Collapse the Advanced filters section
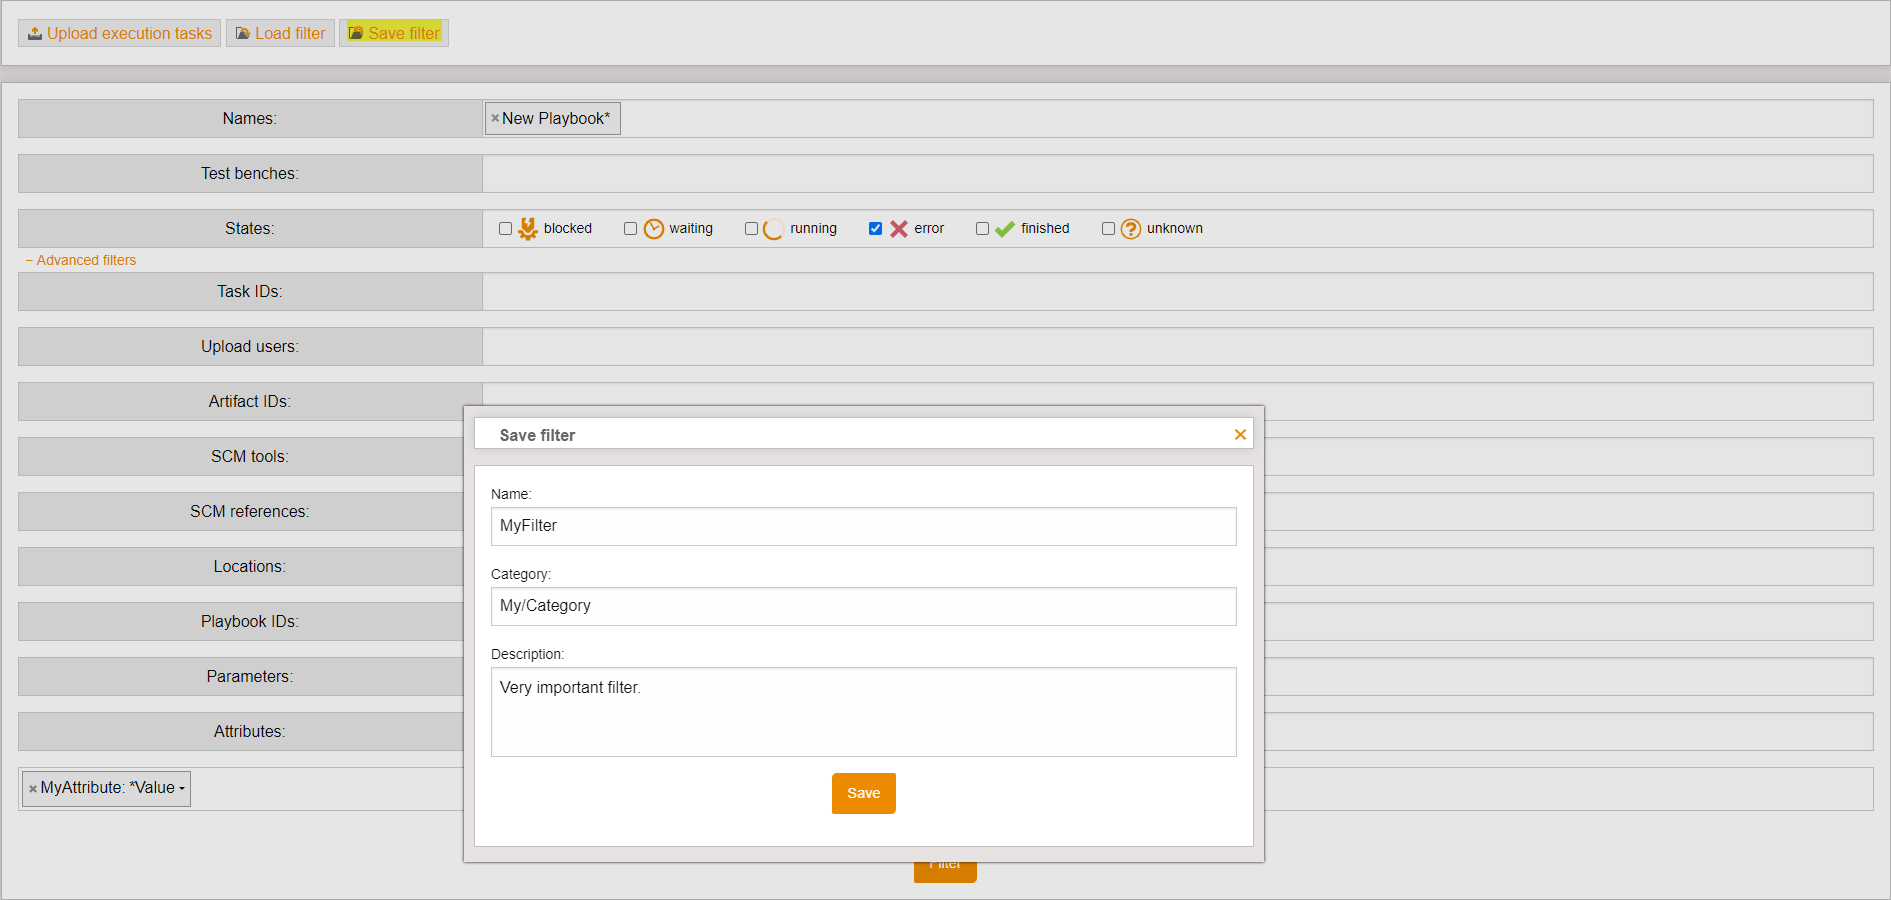Viewport: 1891px width, 900px height. pos(80,260)
